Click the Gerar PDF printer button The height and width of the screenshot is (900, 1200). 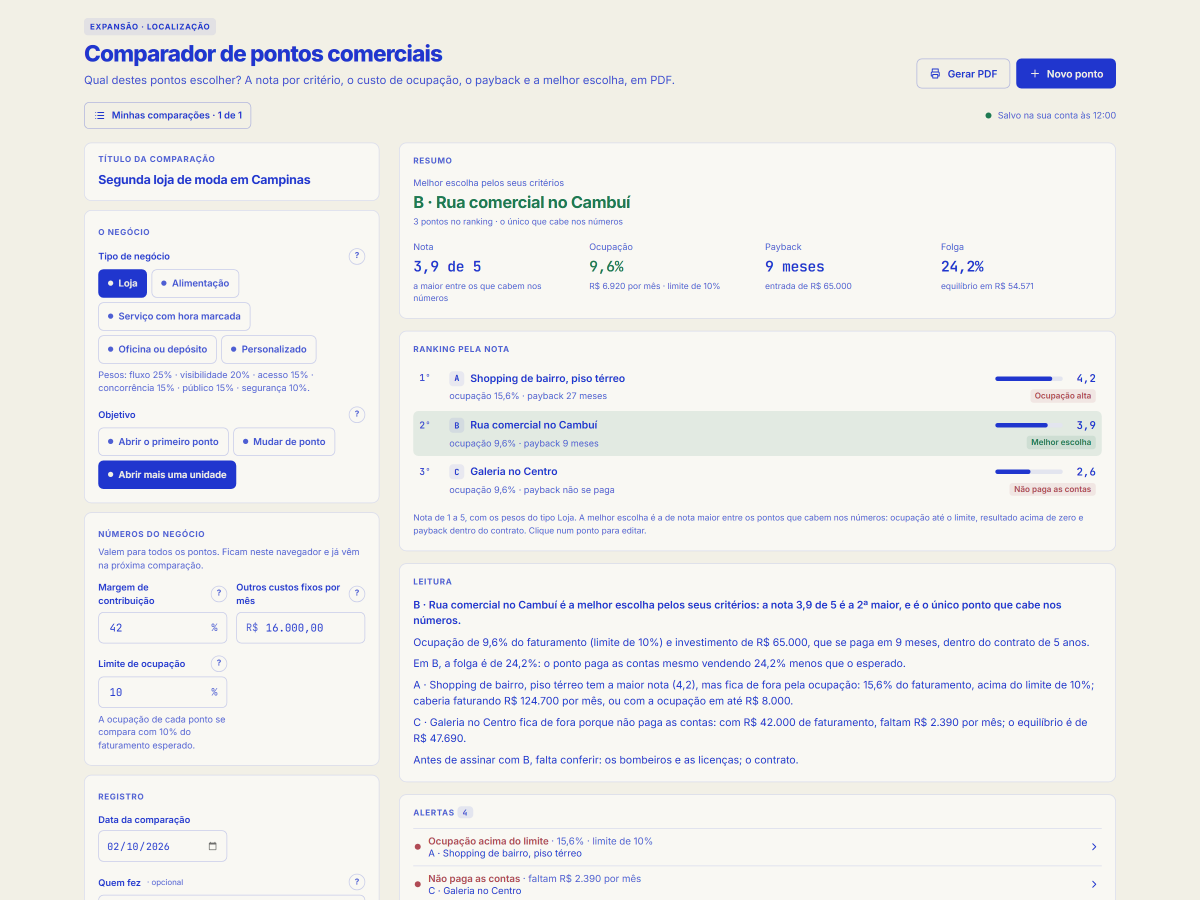pos(963,74)
